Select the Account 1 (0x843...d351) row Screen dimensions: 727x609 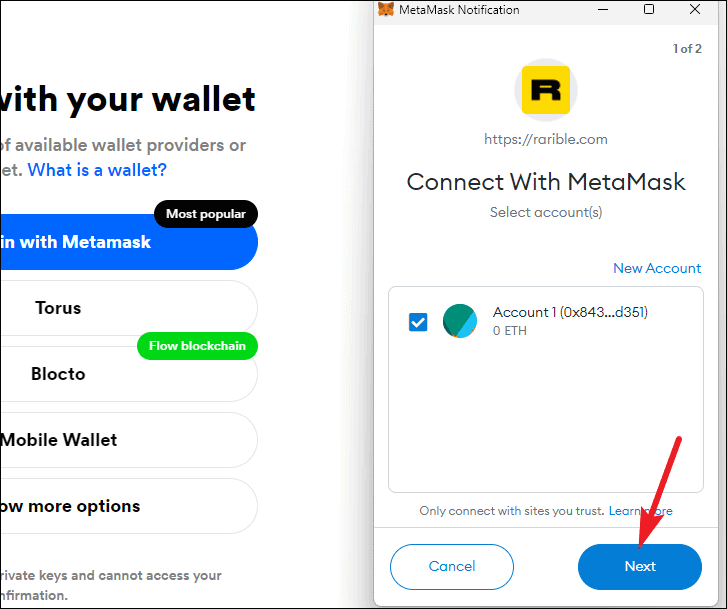pos(546,321)
